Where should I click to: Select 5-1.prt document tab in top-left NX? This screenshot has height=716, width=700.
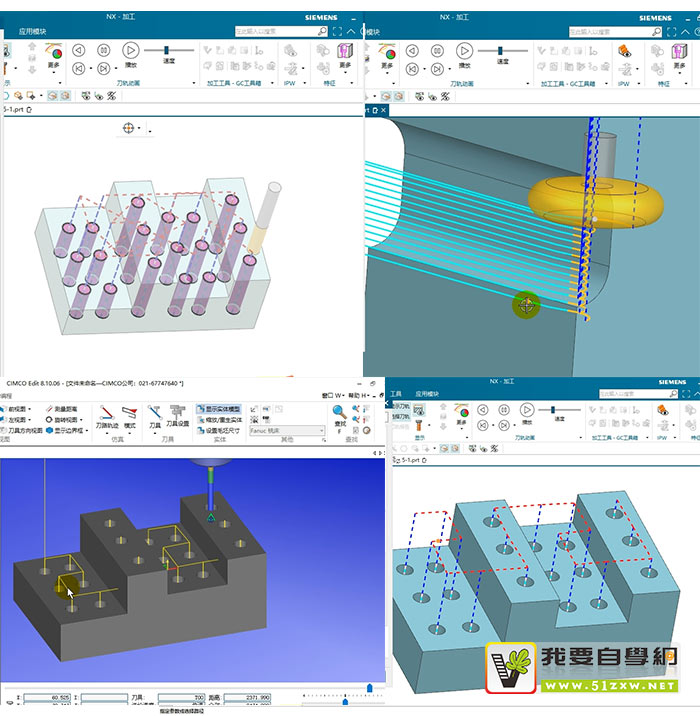pyautogui.click(x=15, y=110)
